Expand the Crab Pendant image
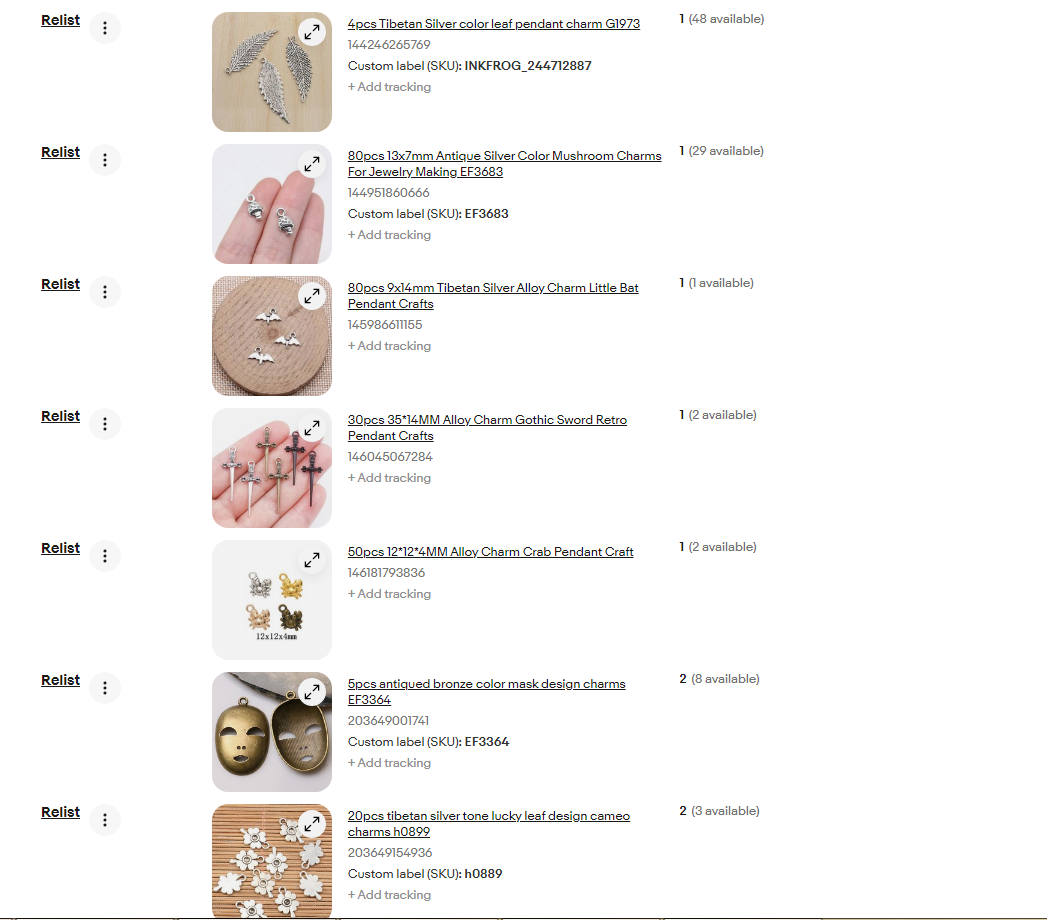The height and width of the screenshot is (920, 1047). (x=312, y=560)
